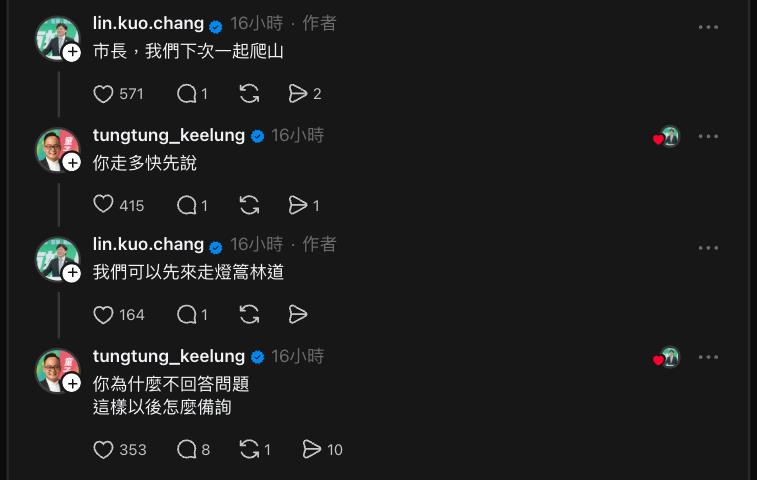Click the heart reaction avatar beside the "你走多快先說" post
The image size is (757, 480).
[x=667, y=138]
